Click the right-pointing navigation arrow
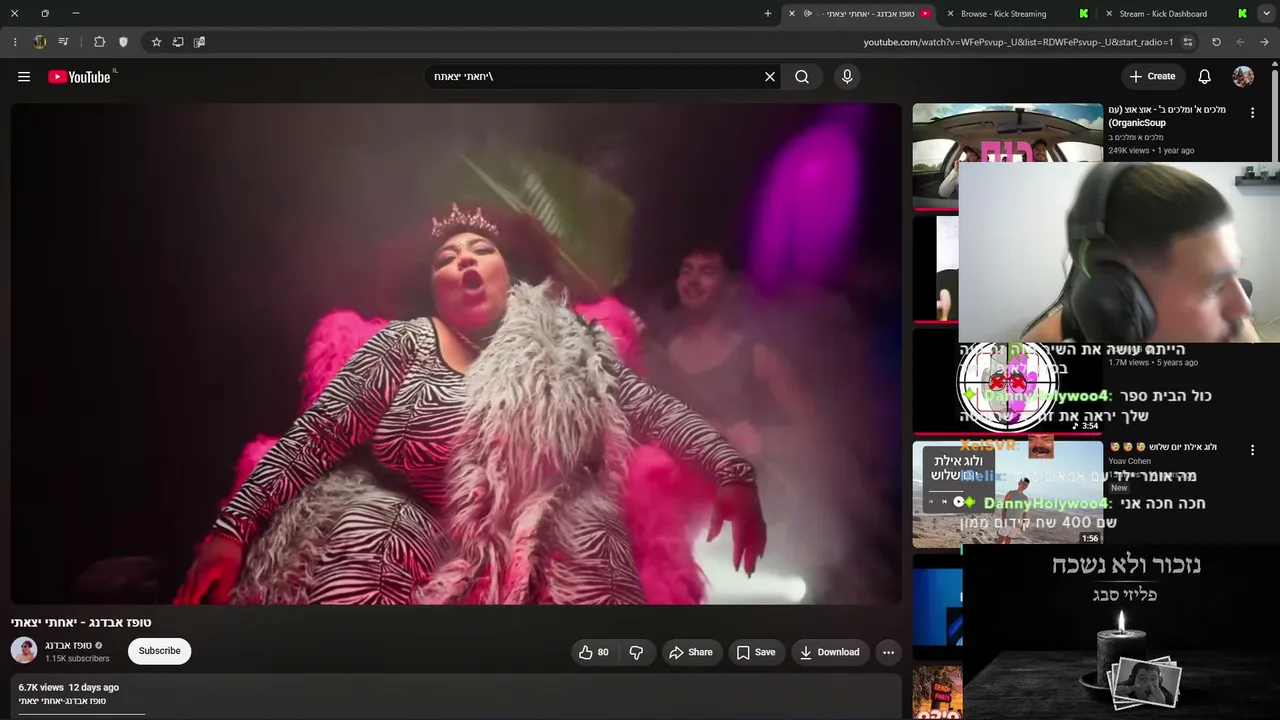This screenshot has width=1280, height=720. 1265,42
